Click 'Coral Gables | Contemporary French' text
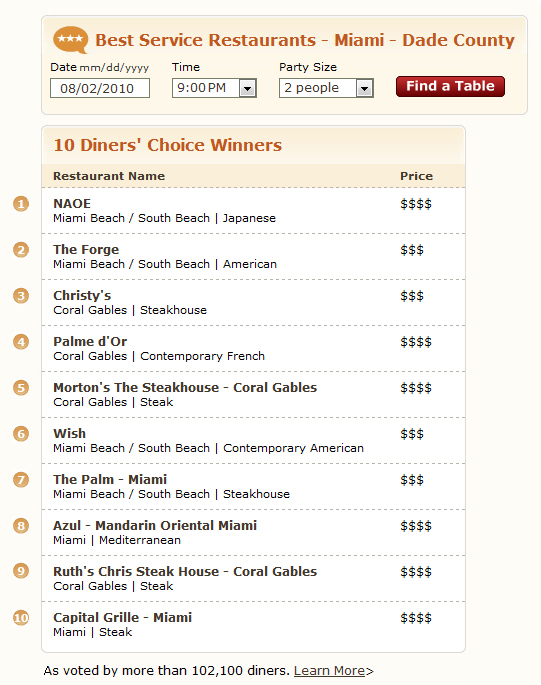This screenshot has height=685, width=541. (x=159, y=356)
